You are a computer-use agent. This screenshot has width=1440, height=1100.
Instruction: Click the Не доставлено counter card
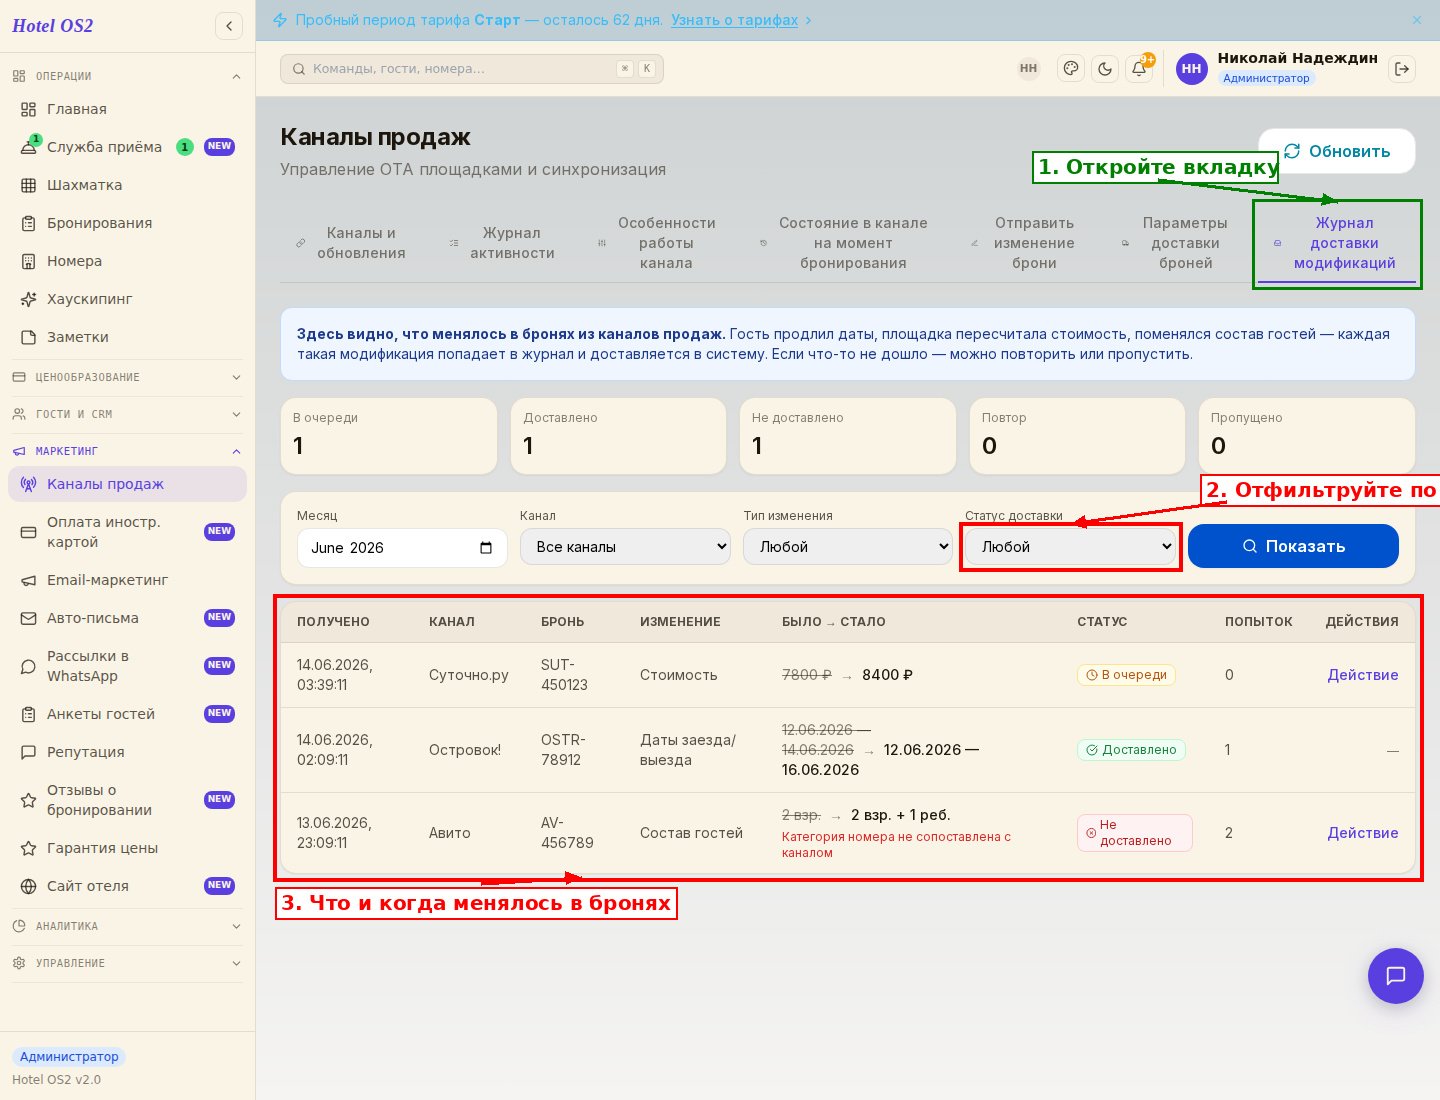pos(848,436)
